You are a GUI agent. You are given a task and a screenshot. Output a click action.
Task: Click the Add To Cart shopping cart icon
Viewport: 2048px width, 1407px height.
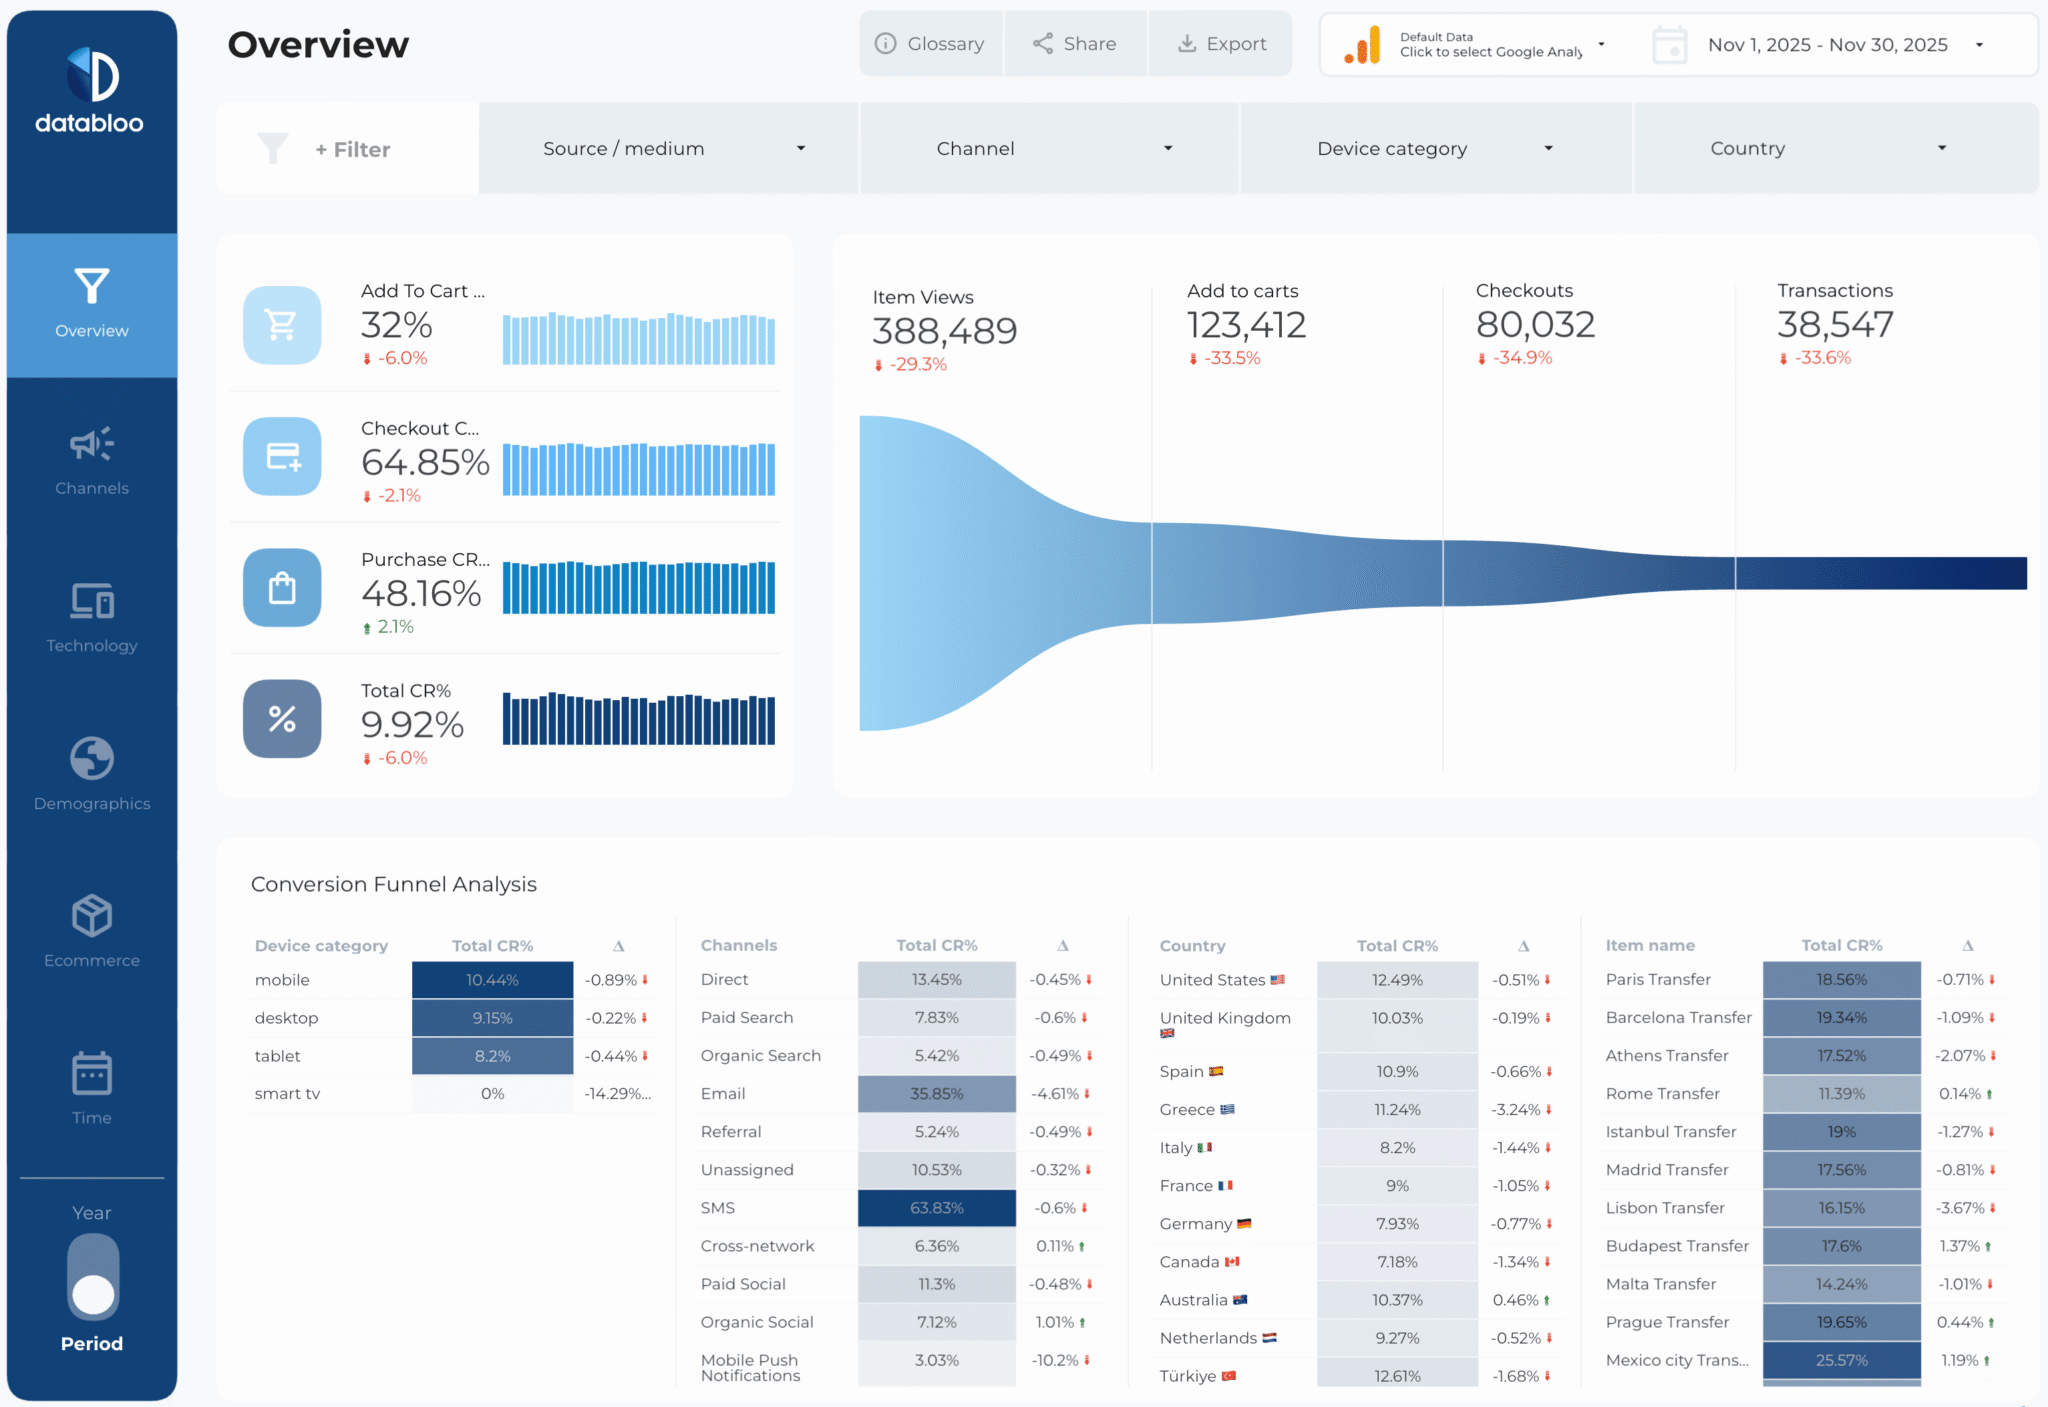[x=282, y=325]
